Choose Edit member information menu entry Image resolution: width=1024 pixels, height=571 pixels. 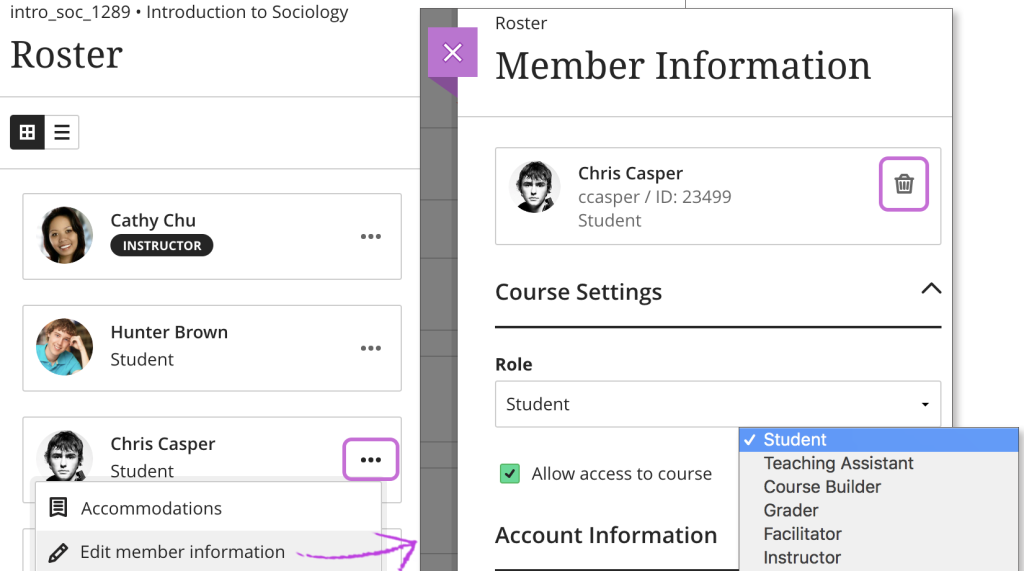[208, 552]
